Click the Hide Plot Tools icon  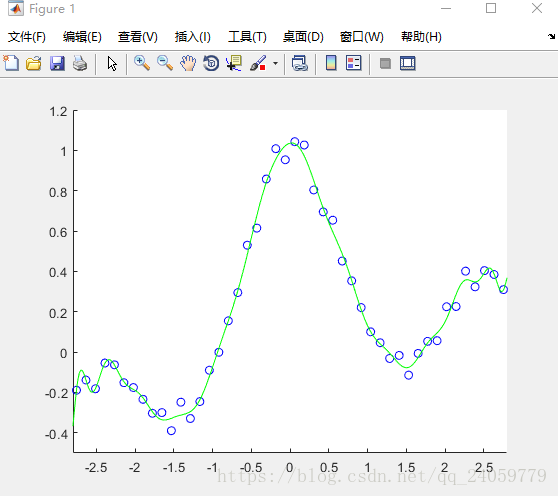(385, 64)
